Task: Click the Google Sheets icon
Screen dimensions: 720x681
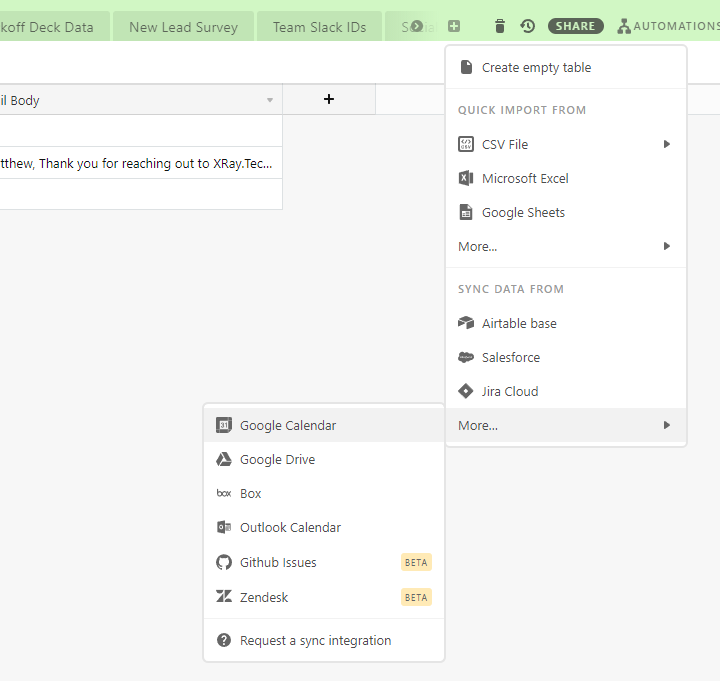Action: 466,212
